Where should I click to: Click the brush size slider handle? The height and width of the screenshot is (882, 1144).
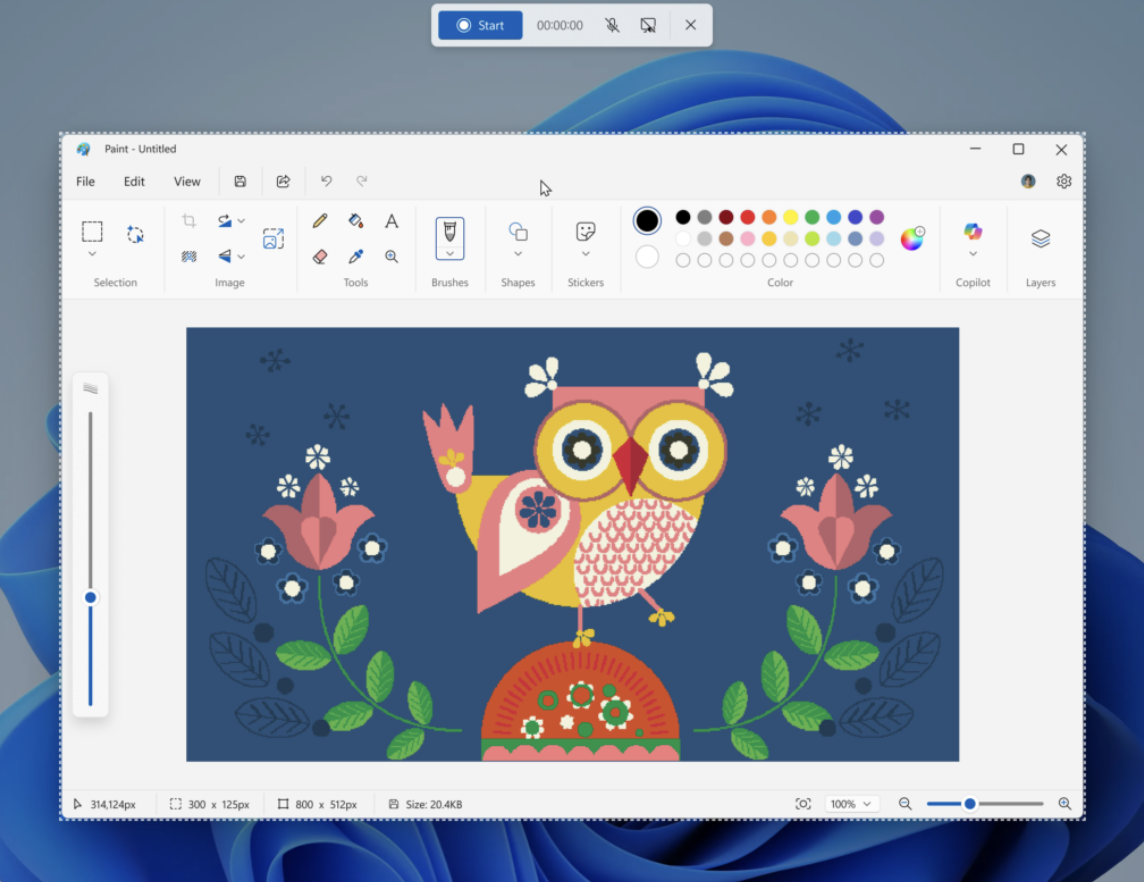[x=90, y=597]
